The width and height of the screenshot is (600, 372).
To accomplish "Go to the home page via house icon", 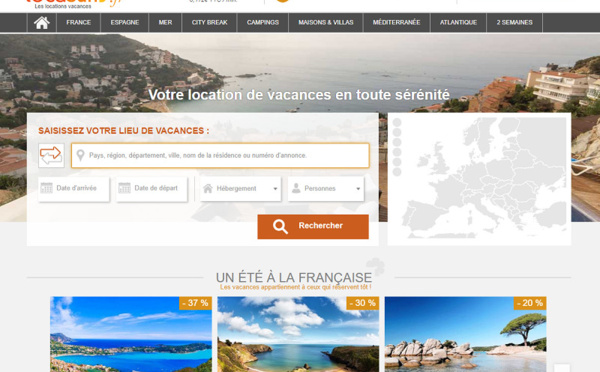I will click(42, 23).
